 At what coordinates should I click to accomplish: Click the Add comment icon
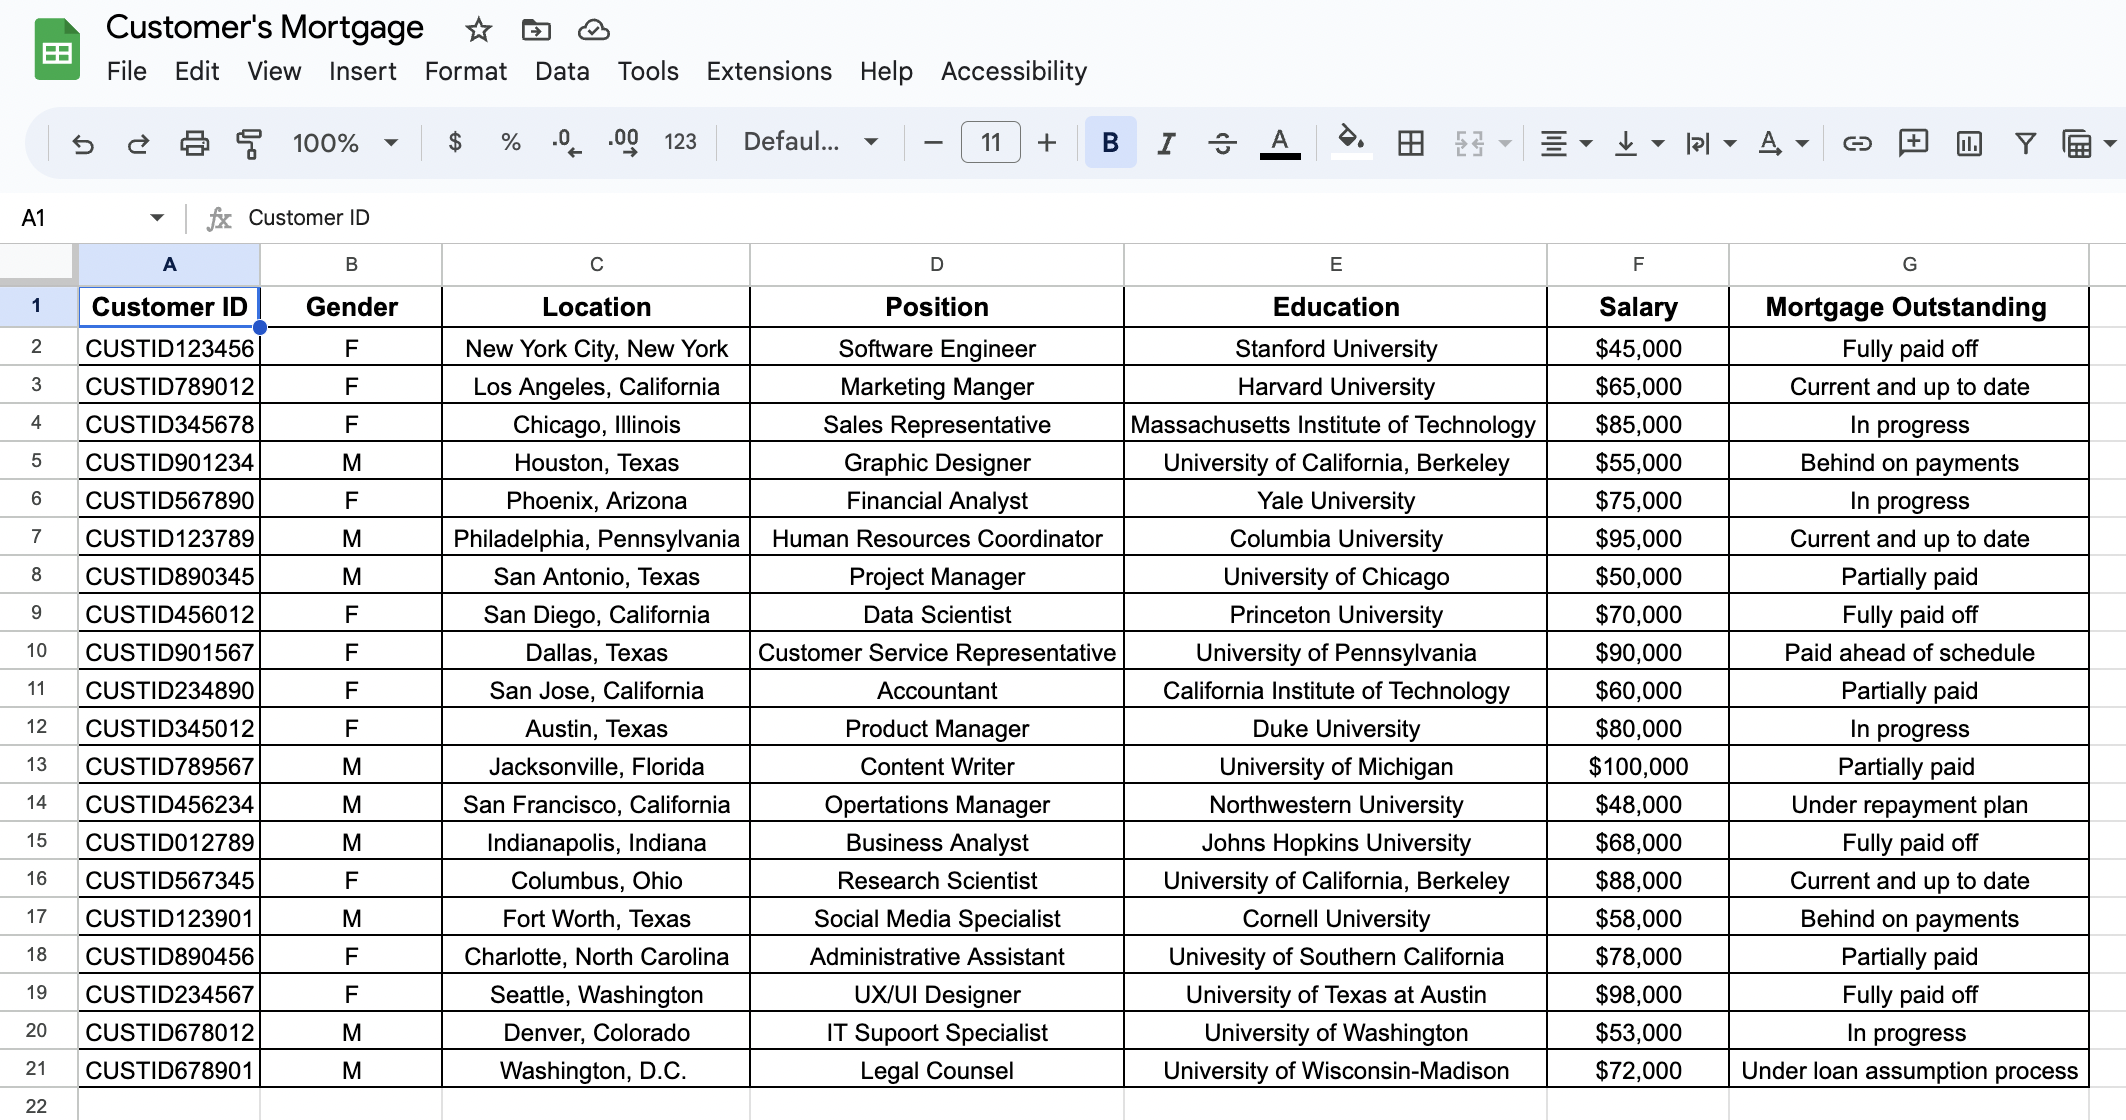tap(1912, 143)
